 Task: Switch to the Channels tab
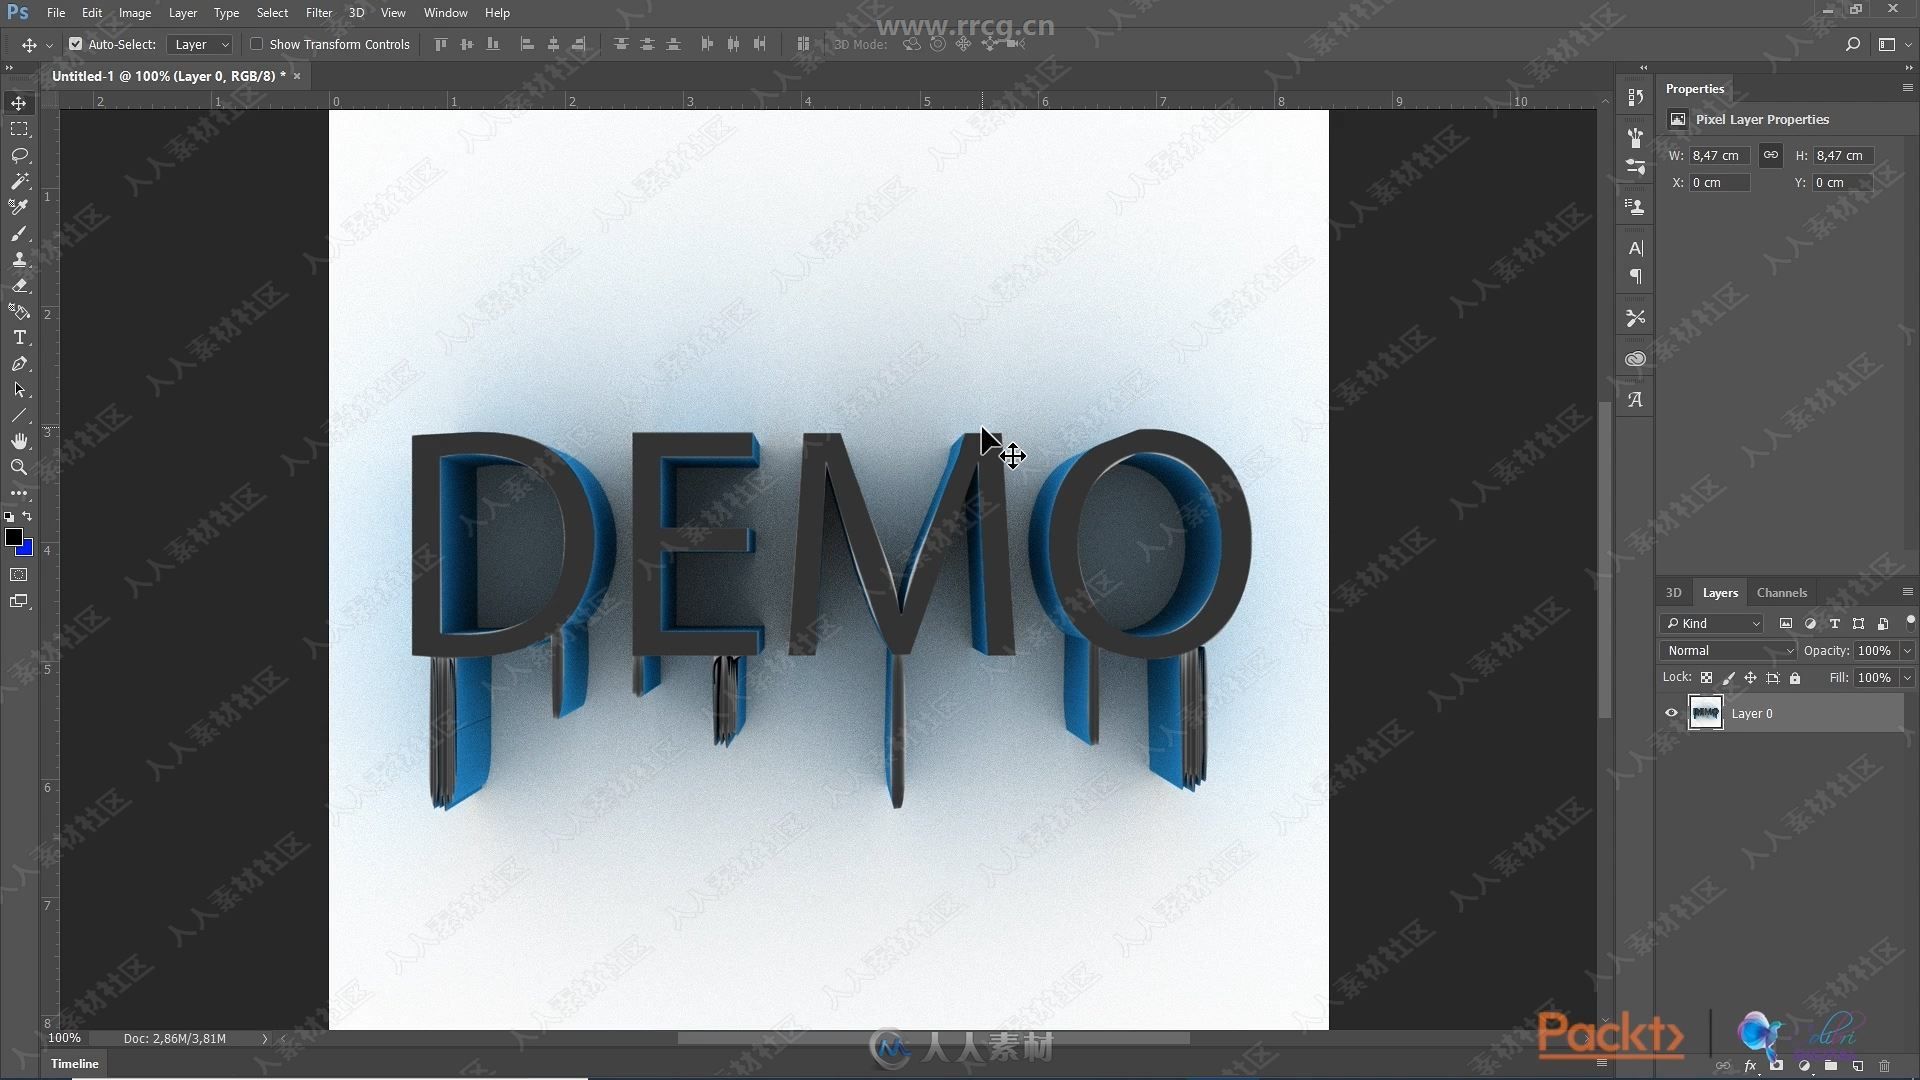click(x=1782, y=592)
